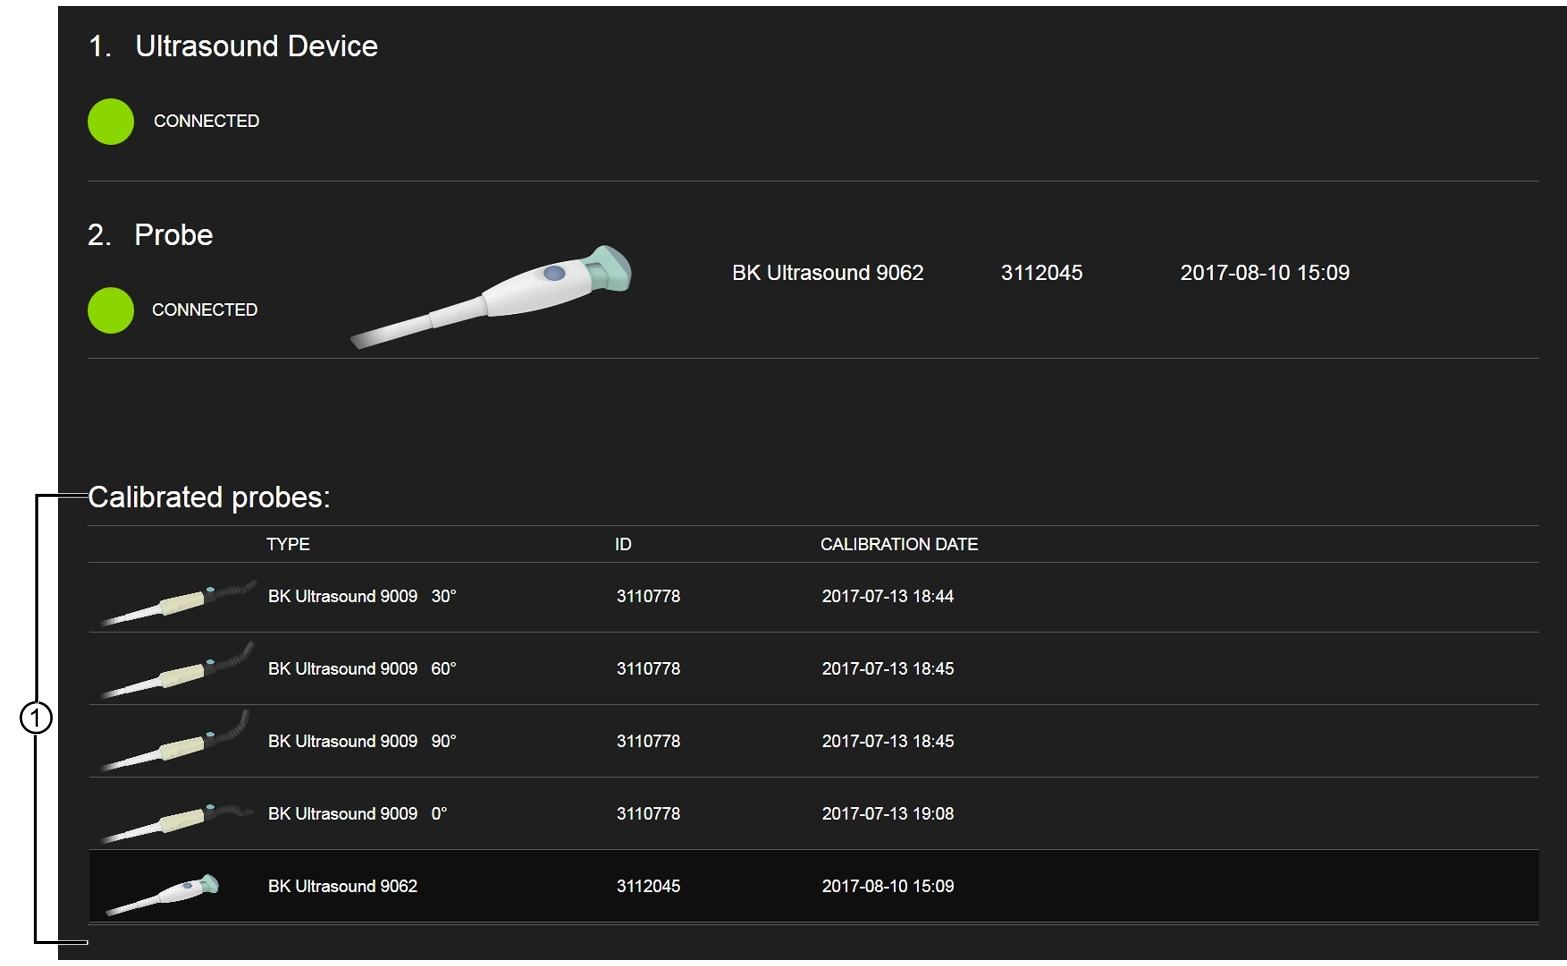The image size is (1567, 966).
Task: Click the 'Ultrasound Device' section heading
Action: pos(256,46)
